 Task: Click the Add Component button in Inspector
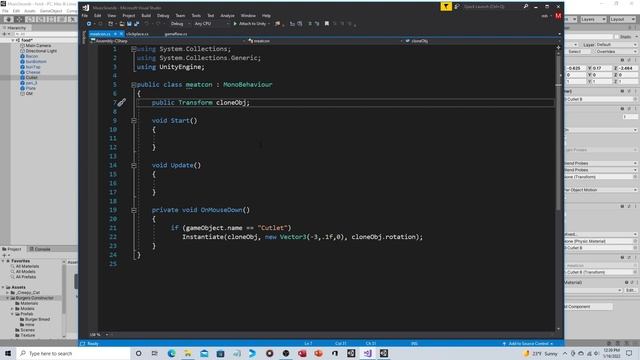click(x=588, y=307)
